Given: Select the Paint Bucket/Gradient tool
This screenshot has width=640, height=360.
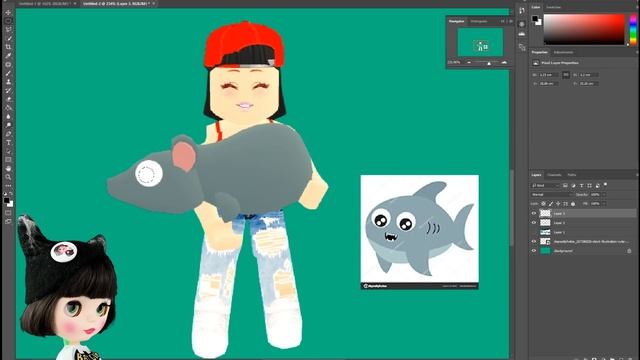Looking at the screenshot, I should [x=8, y=108].
